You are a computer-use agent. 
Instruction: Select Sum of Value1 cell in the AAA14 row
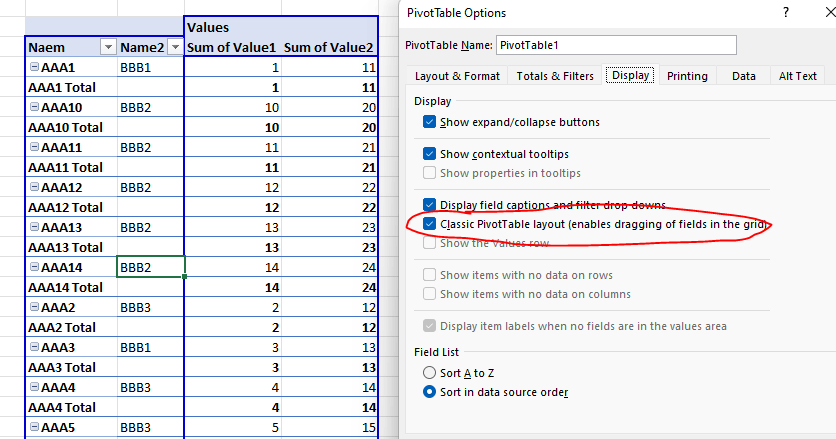coord(233,267)
